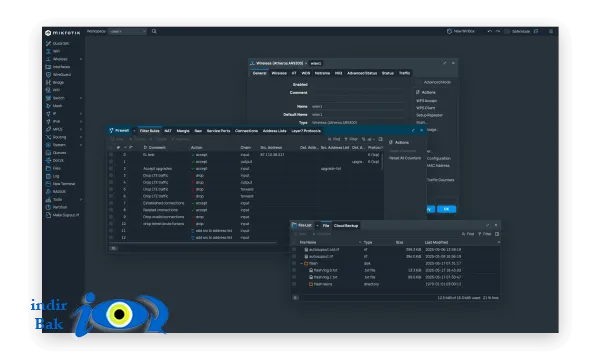This screenshot has height=360, width=600.
Task: Click Setup Repeater in Wireless actions
Action: click(429, 115)
